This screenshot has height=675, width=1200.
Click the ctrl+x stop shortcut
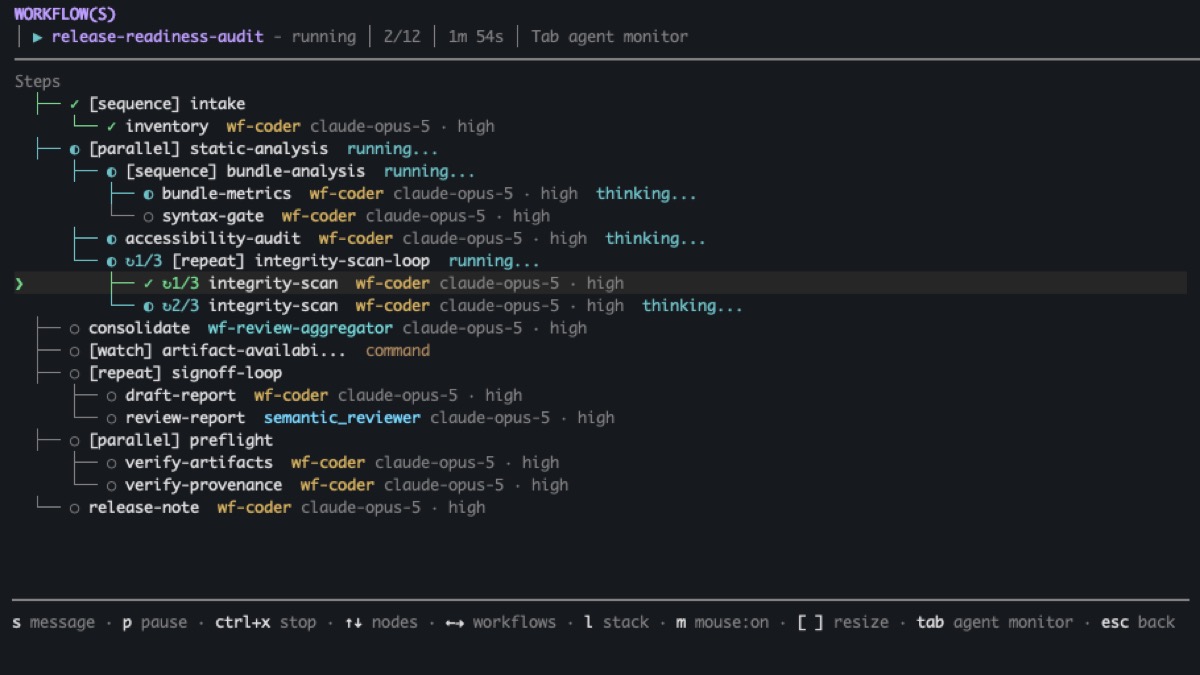pyautogui.click(x=266, y=622)
